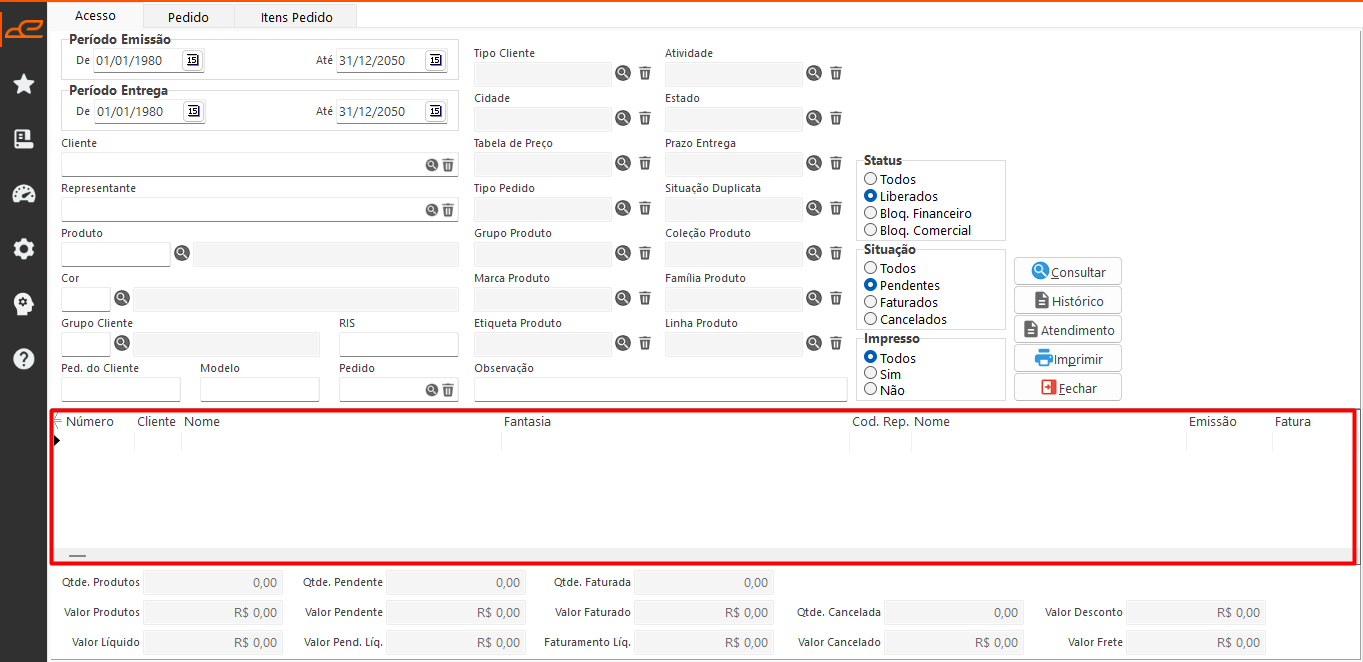Open settings gear in the sidebar
Image resolution: width=1363 pixels, height=662 pixels.
24,249
